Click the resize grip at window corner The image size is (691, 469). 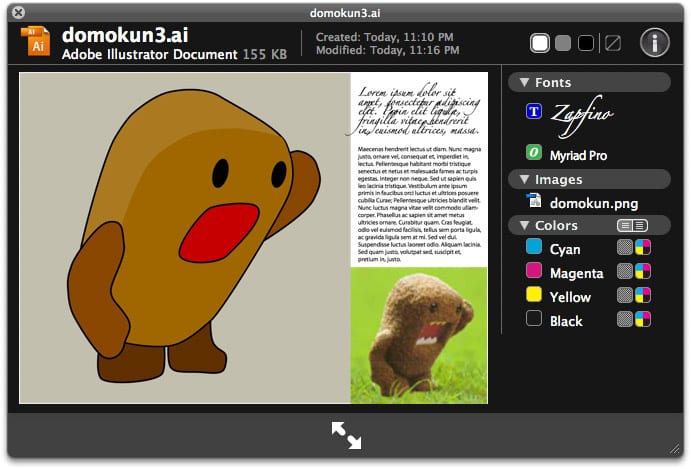point(675,449)
